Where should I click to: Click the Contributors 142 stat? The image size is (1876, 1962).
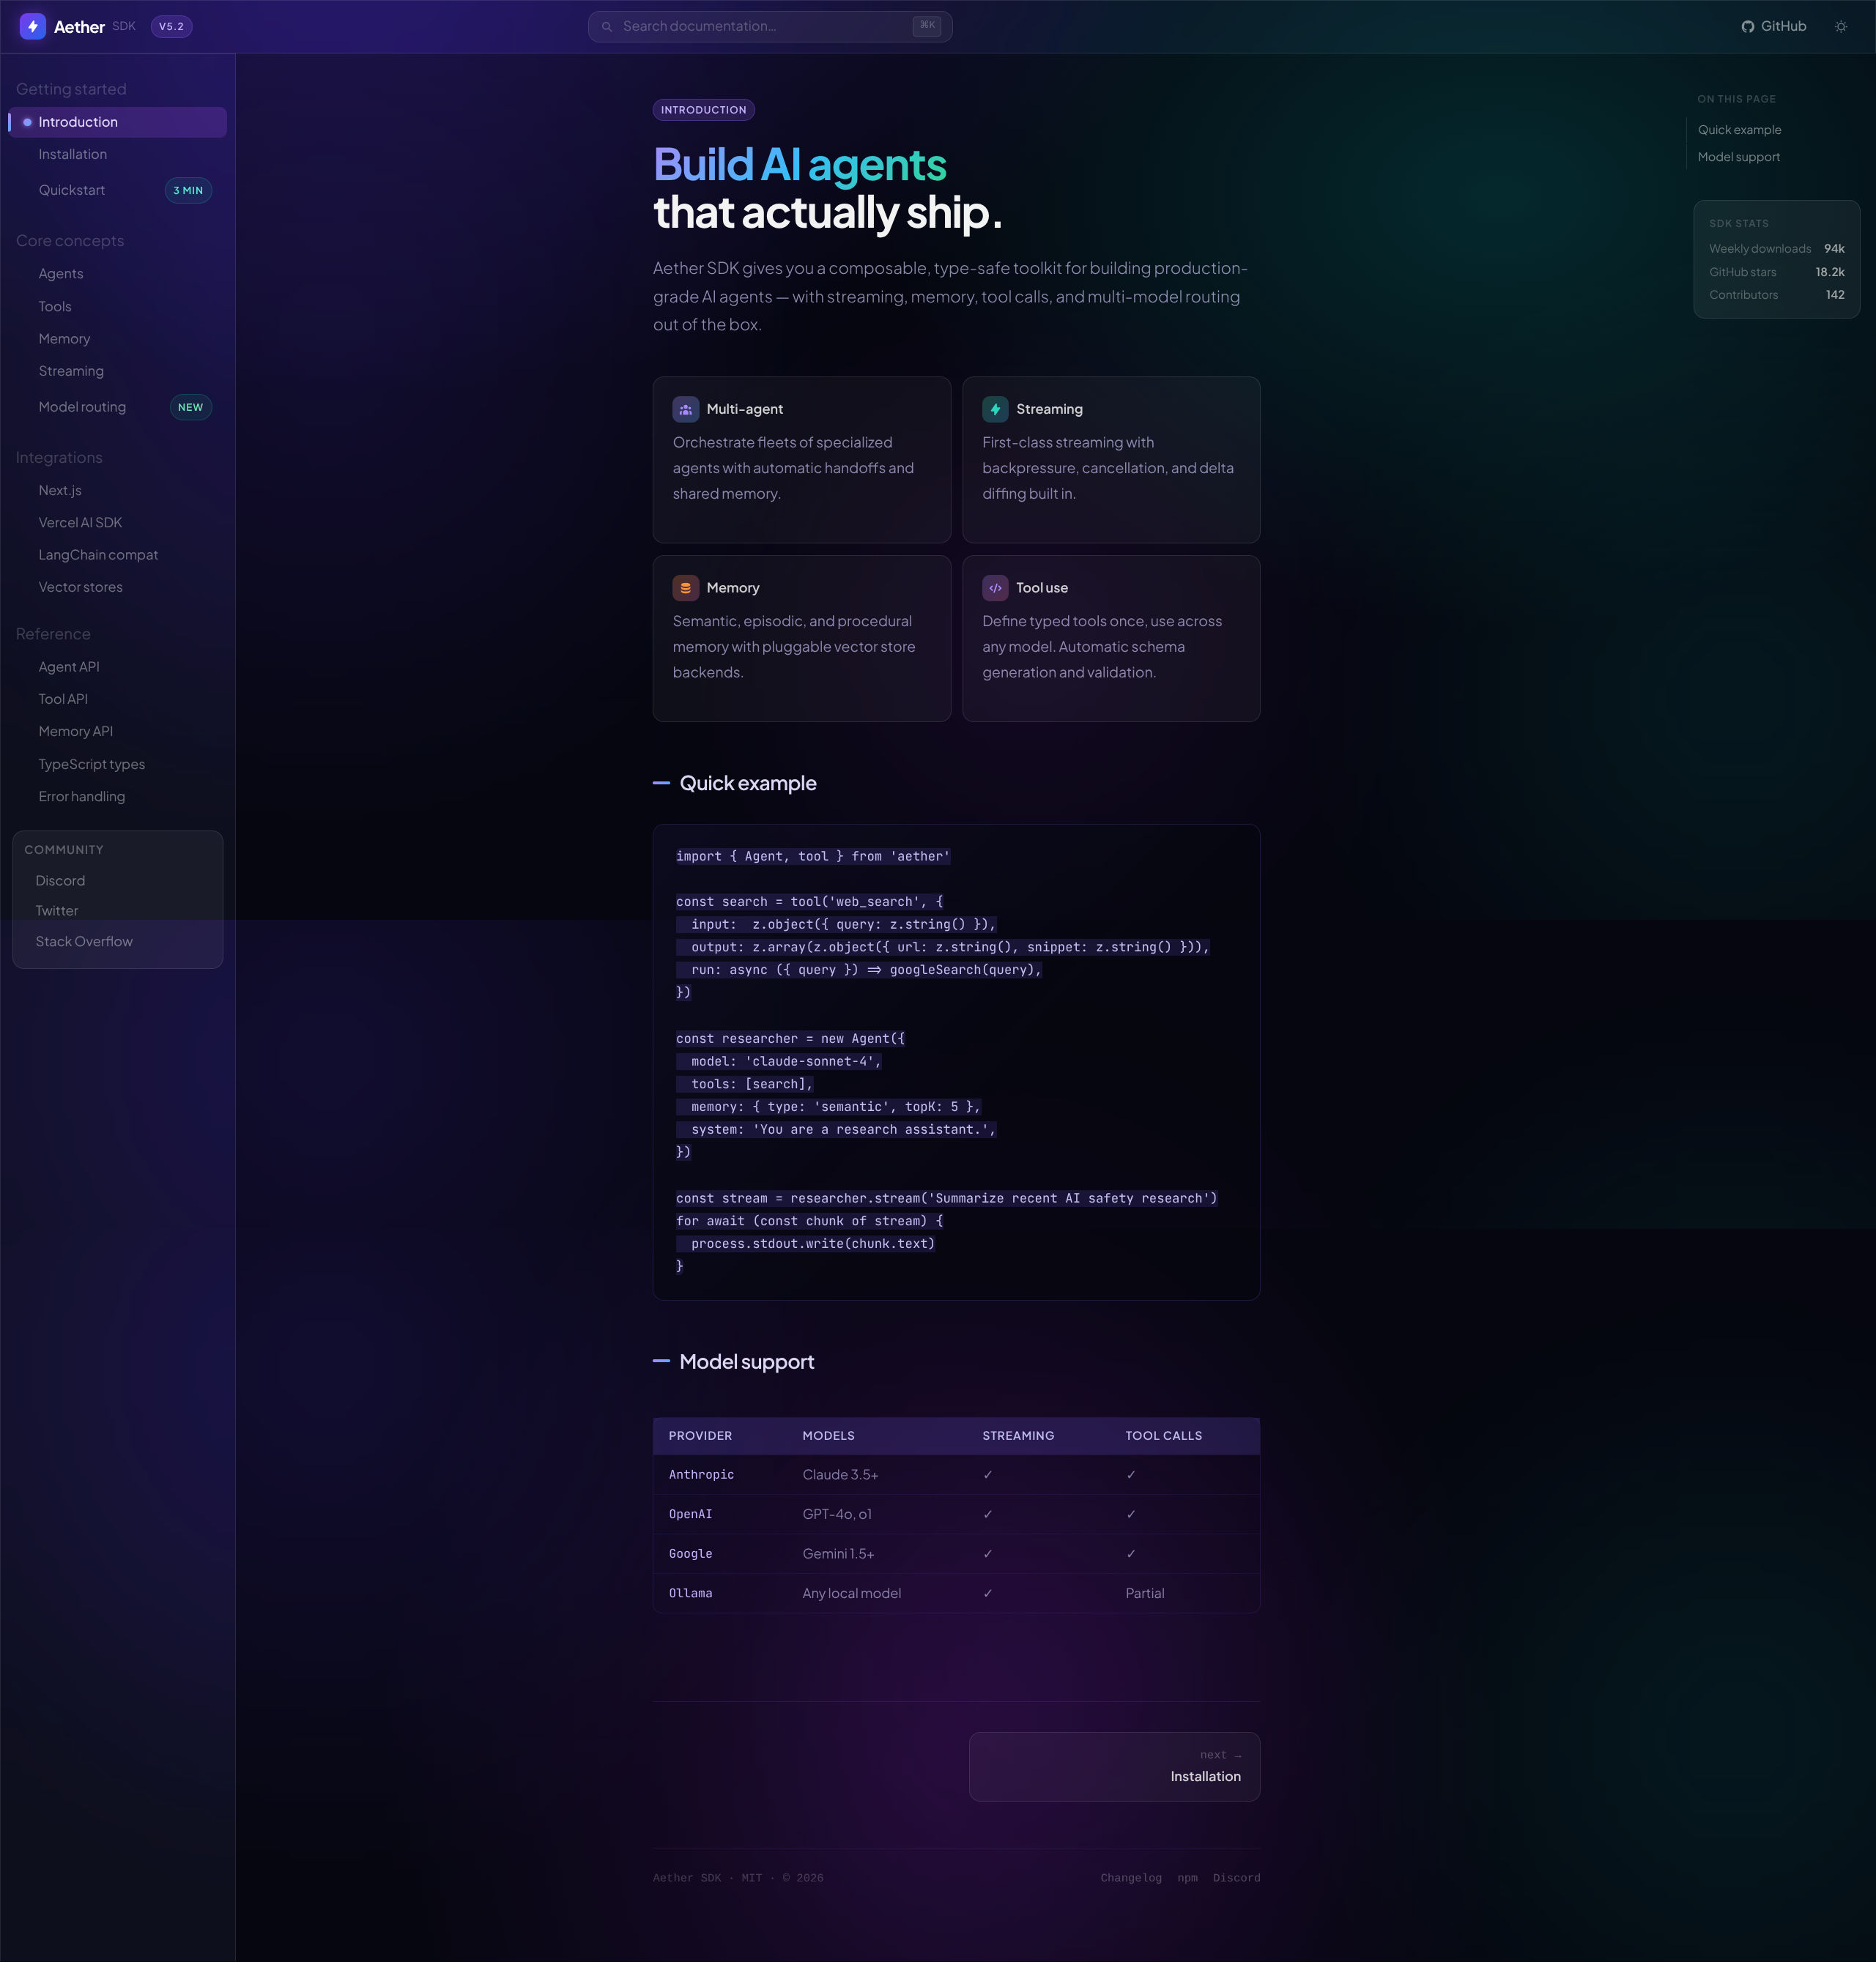[x=1776, y=295]
